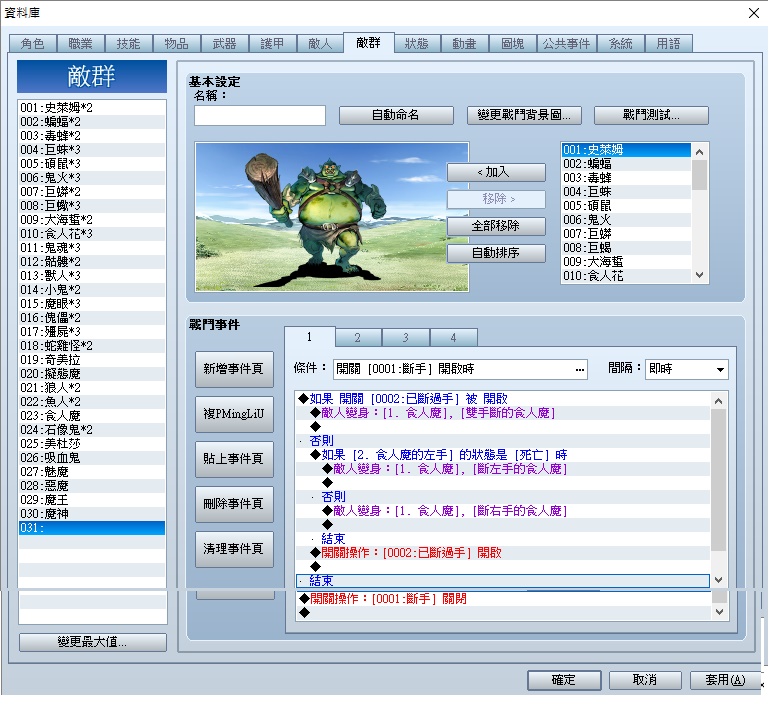Confirm with 確定 button
The width and height of the screenshot is (770, 720).
564,680
